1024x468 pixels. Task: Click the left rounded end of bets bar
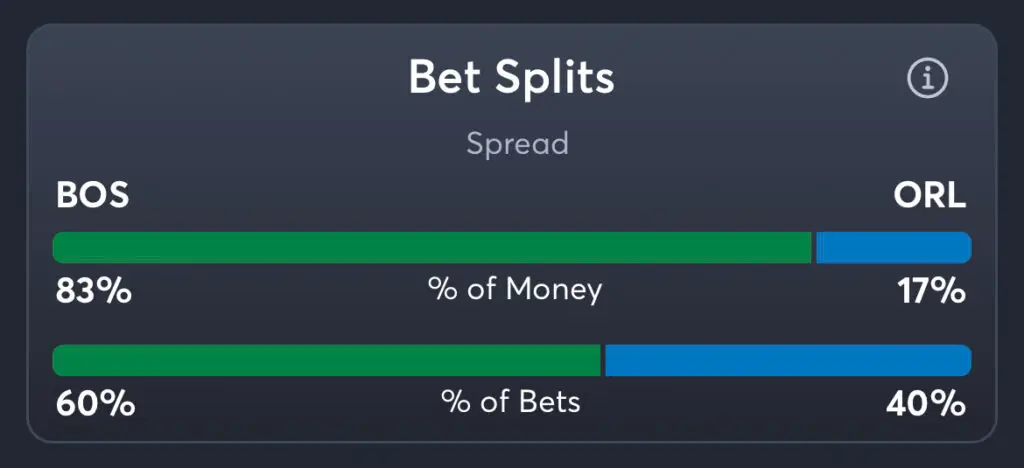pos(59,360)
